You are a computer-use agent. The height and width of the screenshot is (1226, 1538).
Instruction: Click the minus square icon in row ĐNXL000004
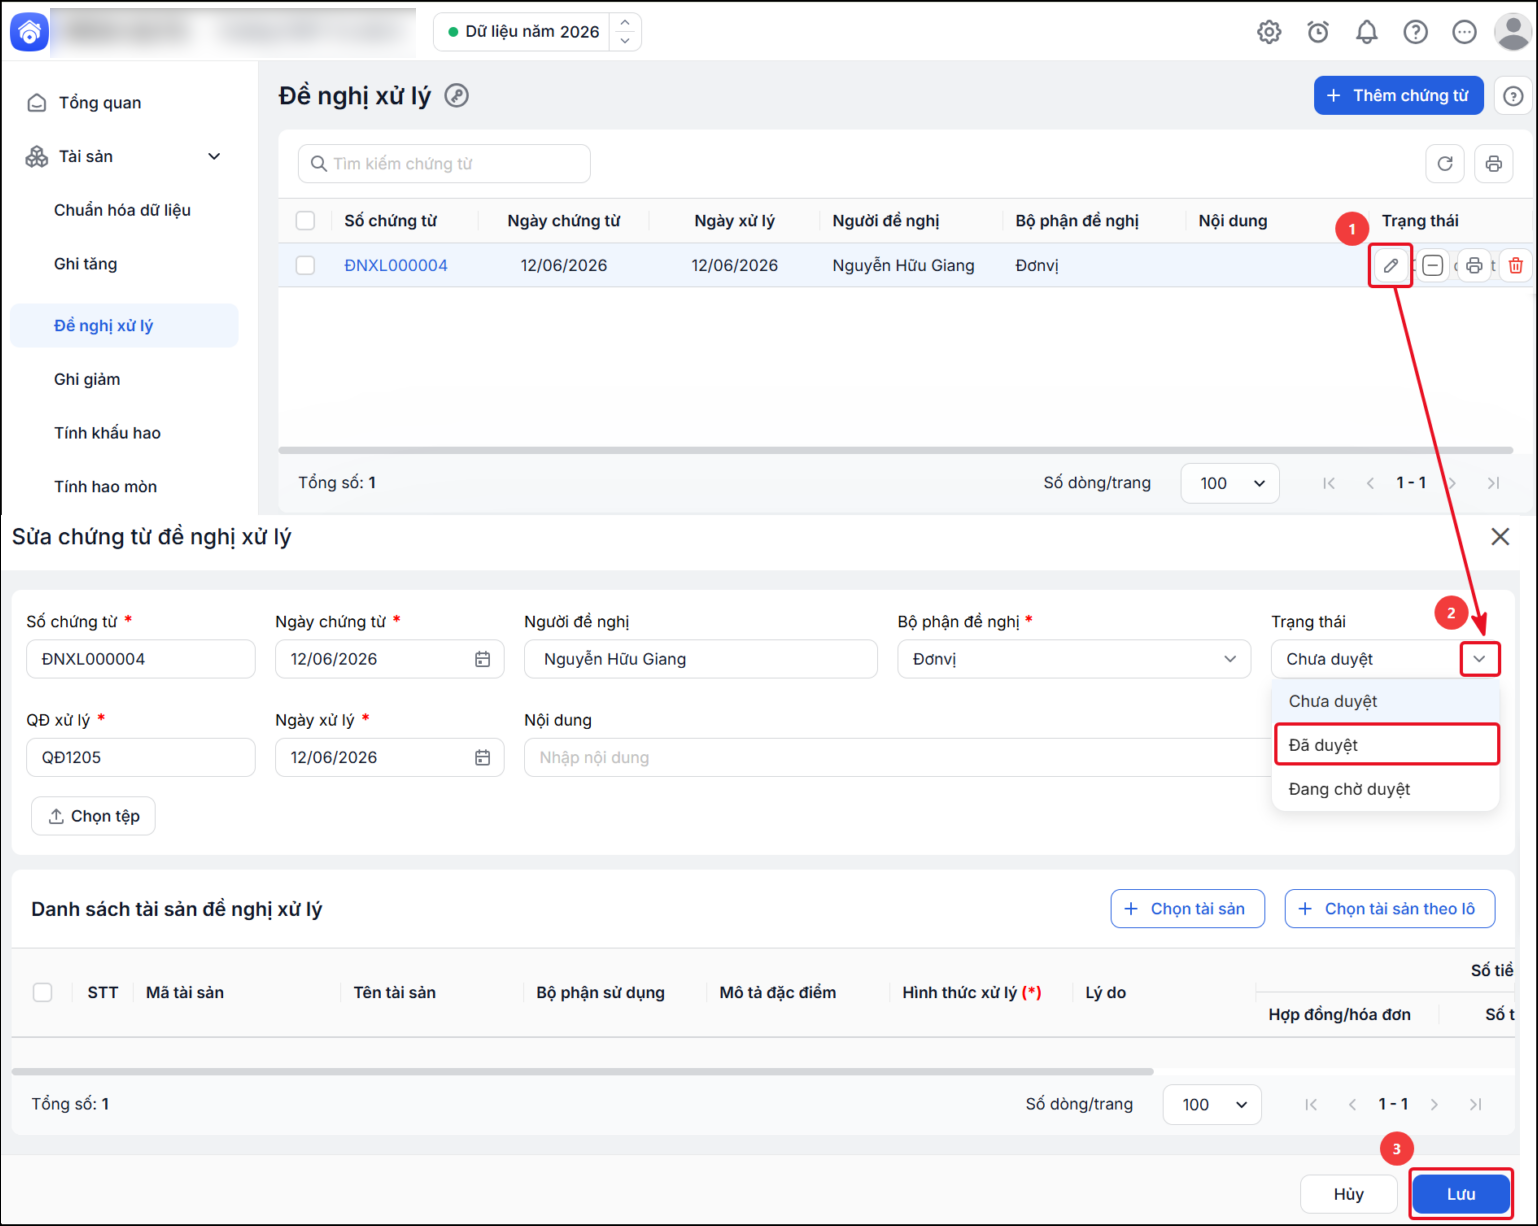[1433, 266]
